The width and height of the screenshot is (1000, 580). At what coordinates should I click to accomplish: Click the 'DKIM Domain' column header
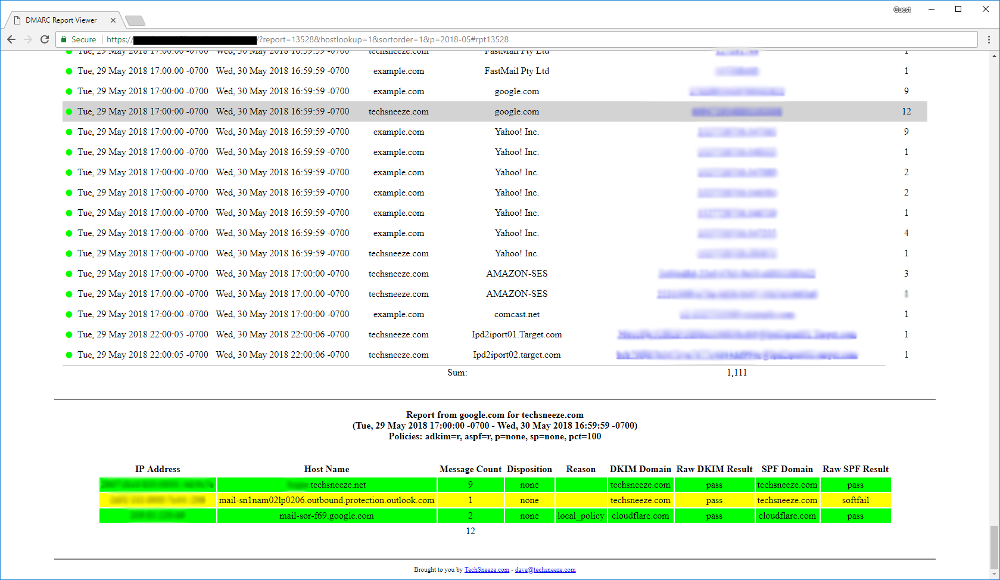click(640, 469)
